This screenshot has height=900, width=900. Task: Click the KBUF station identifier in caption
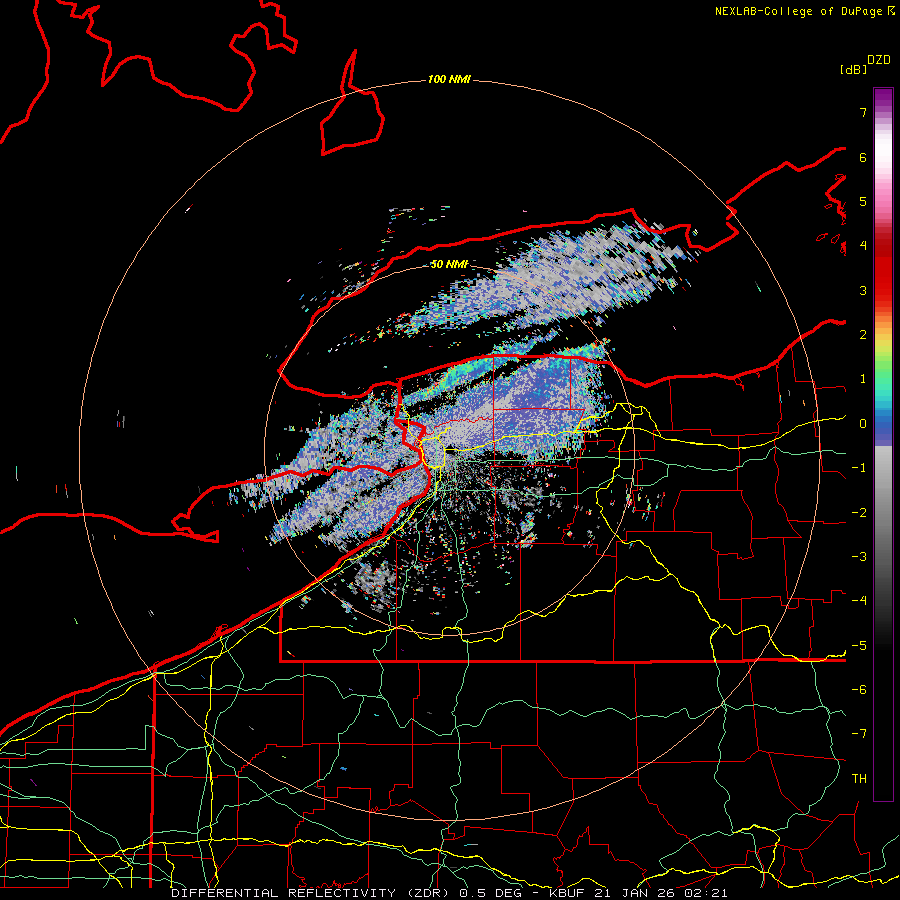[568, 893]
